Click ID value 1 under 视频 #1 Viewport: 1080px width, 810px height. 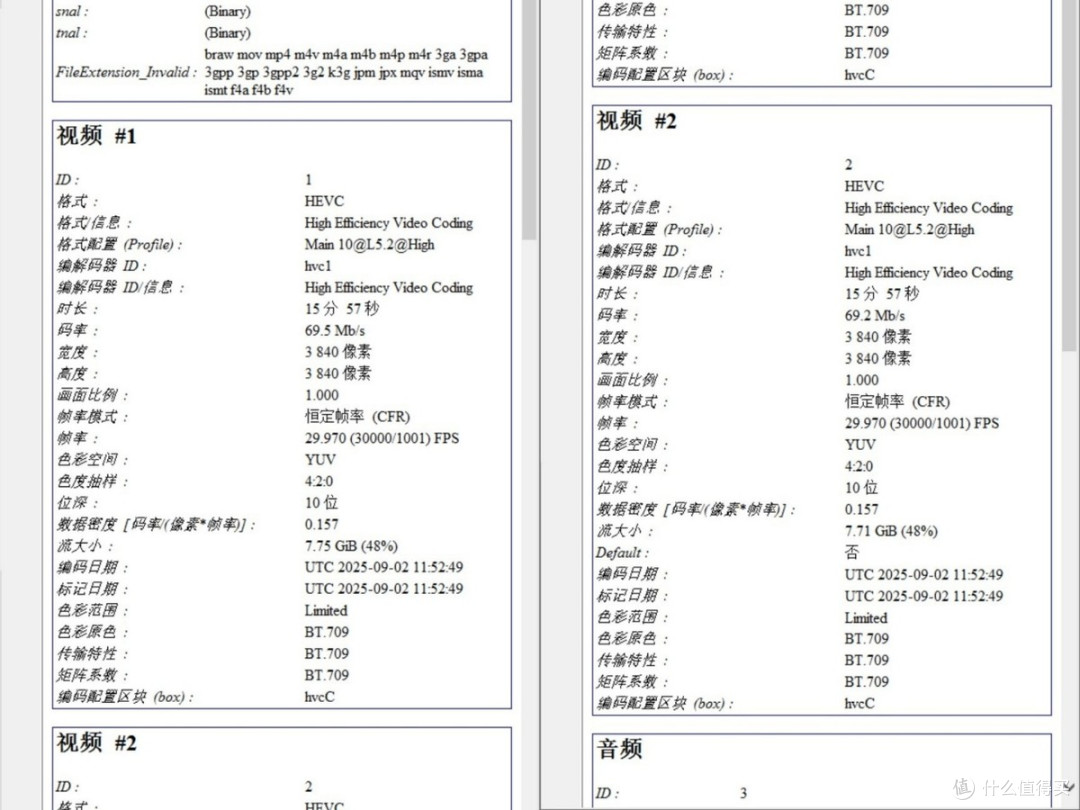[309, 180]
